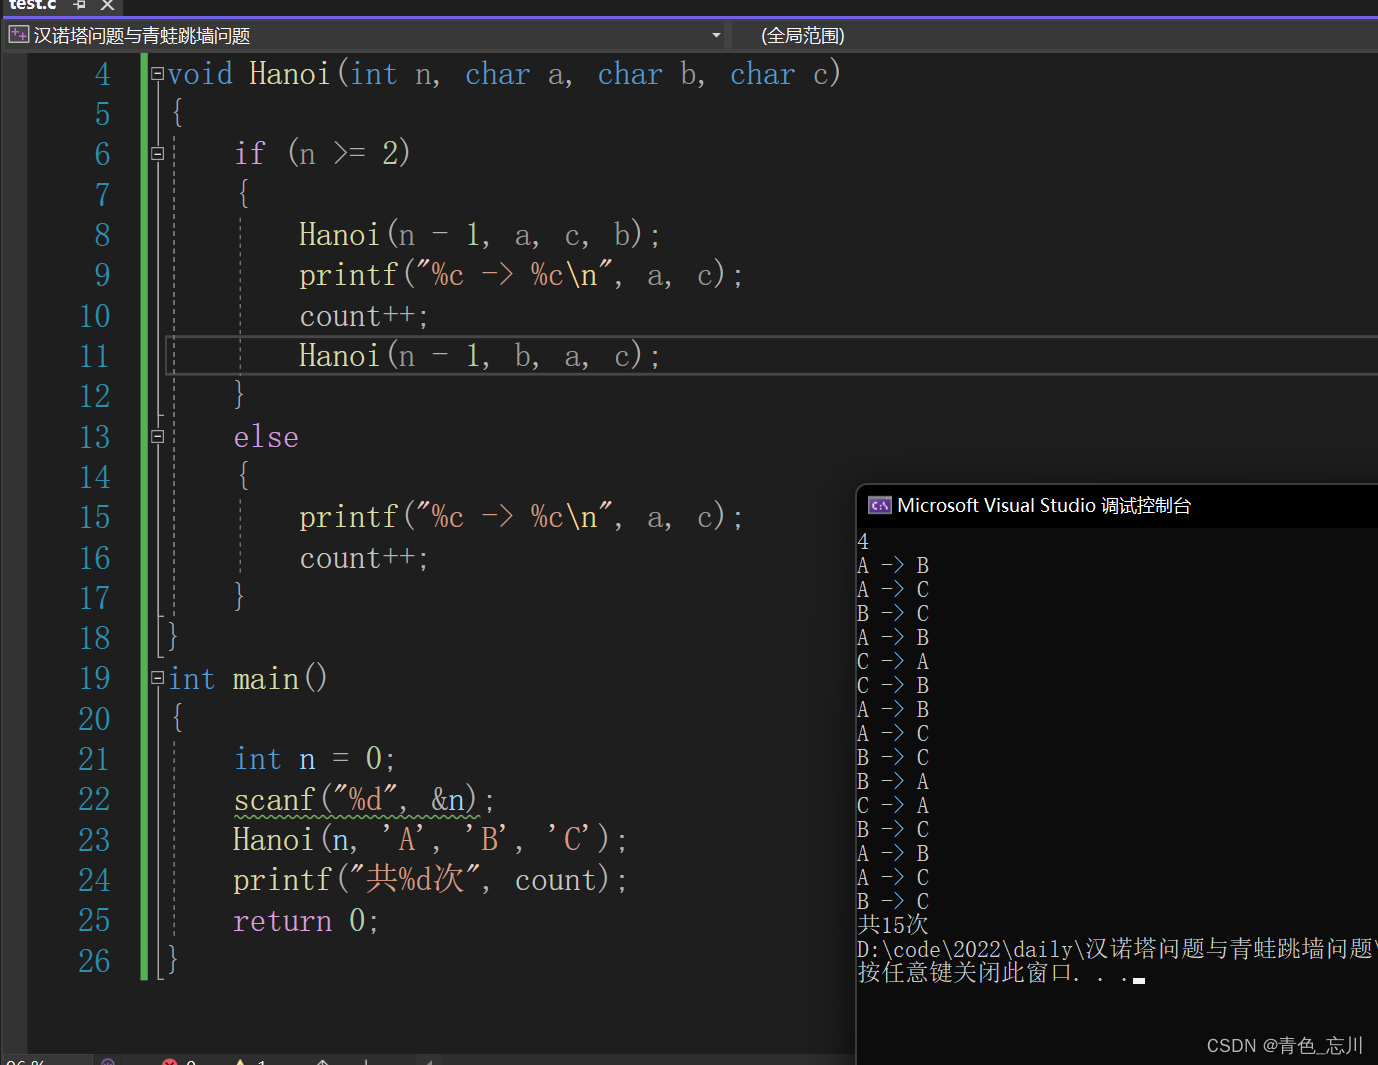Click 共15次 result in the console

pos(893,925)
